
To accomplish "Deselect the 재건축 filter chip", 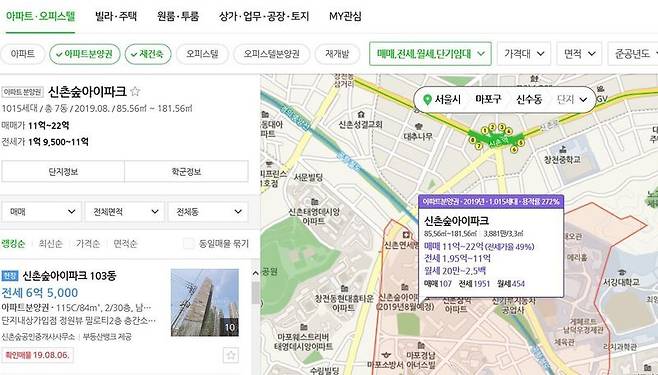I will pyautogui.click(x=148, y=54).
